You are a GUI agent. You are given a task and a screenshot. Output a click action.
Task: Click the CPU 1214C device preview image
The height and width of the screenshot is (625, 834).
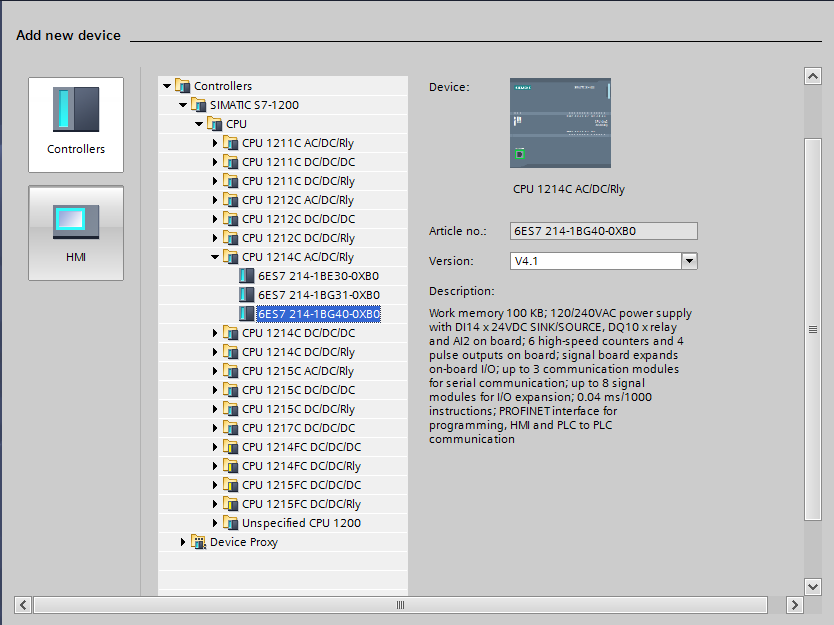pos(560,123)
